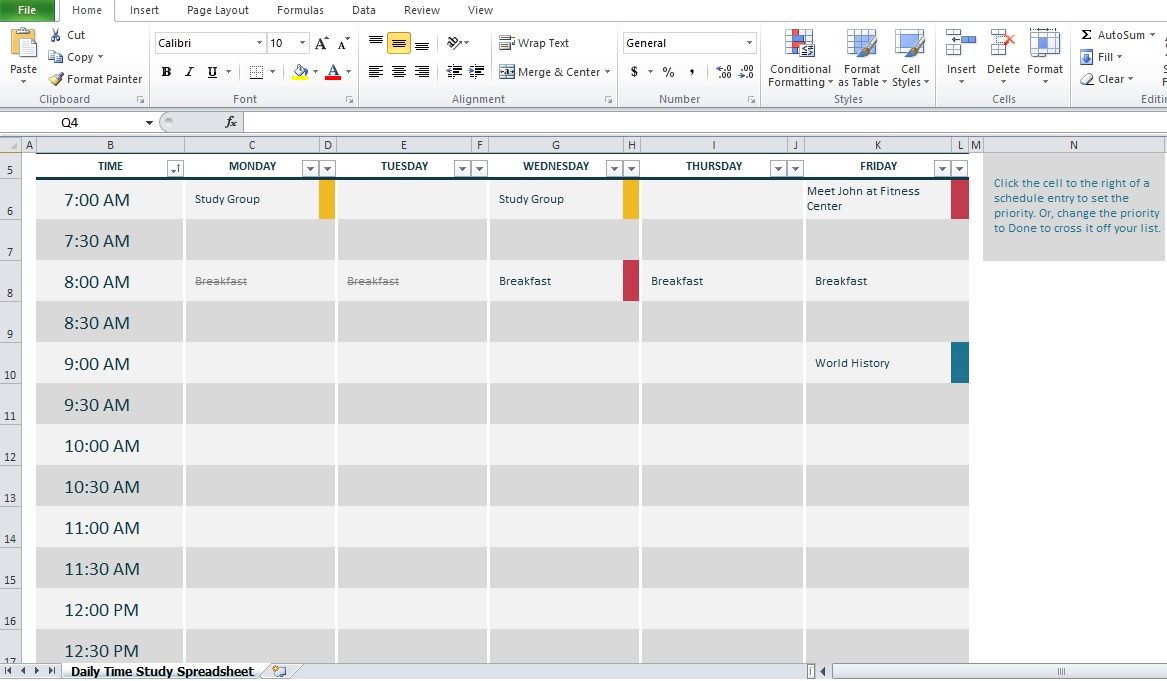
Task: Toggle Italic formatting
Action: (189, 72)
